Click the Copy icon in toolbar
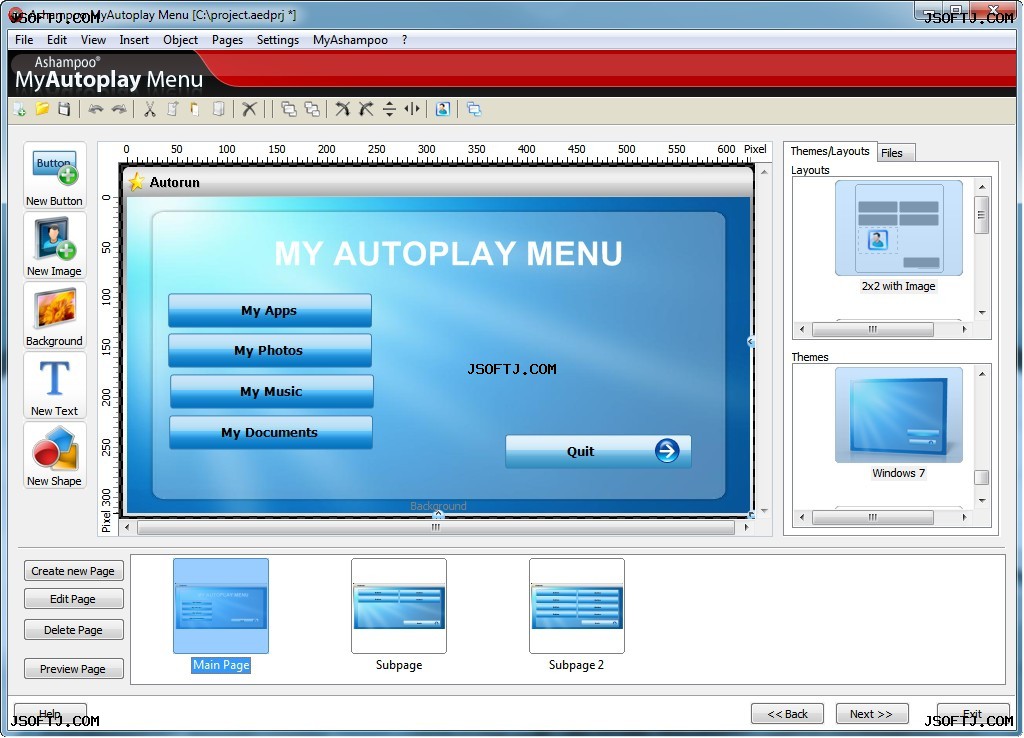Screen dimensions: 1024x738 point(172,109)
